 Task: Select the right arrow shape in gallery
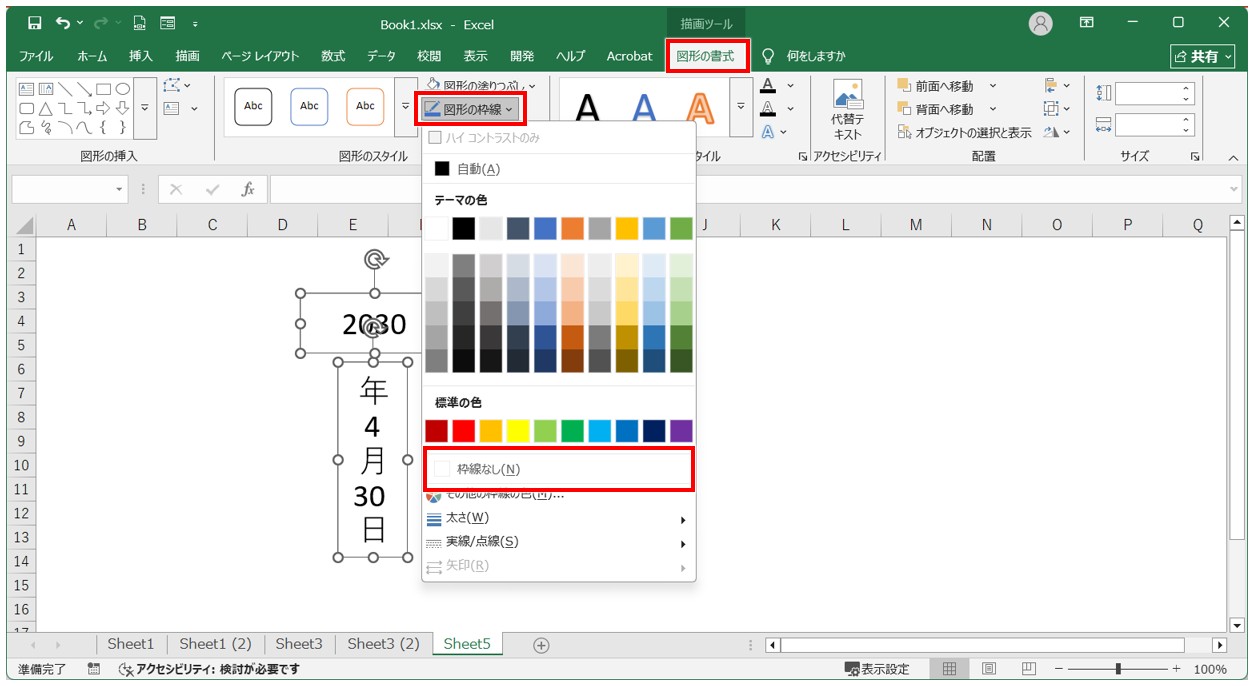tap(103, 108)
